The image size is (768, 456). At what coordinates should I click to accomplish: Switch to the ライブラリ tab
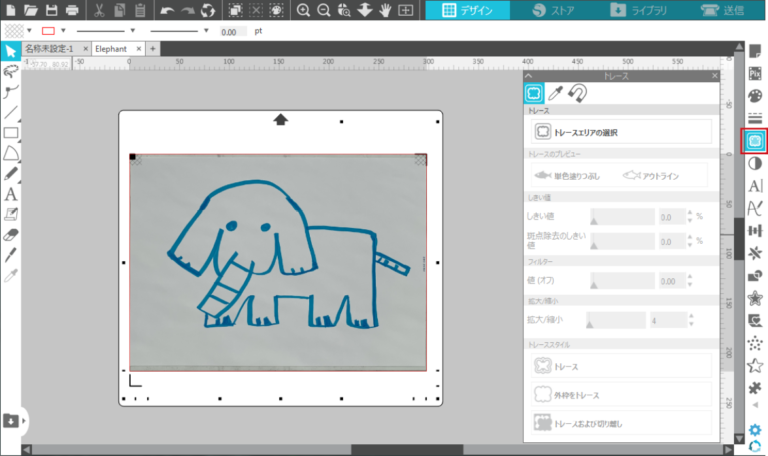[637, 10]
